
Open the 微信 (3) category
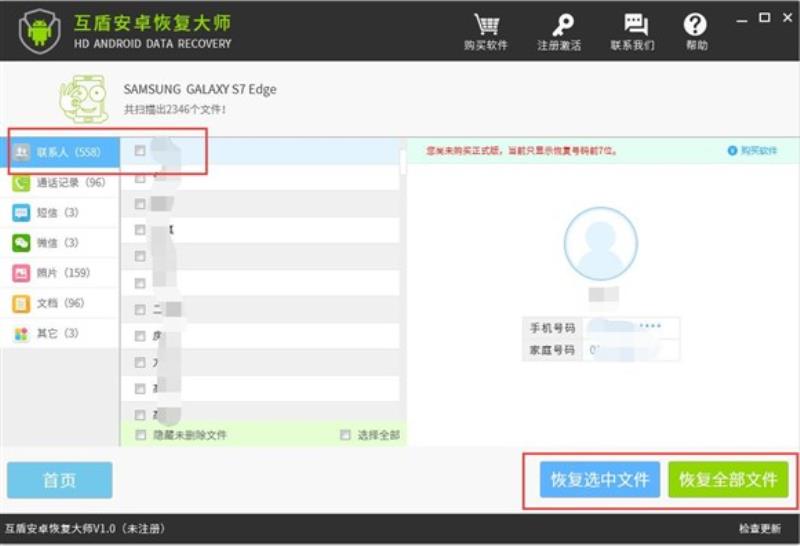tap(60, 242)
